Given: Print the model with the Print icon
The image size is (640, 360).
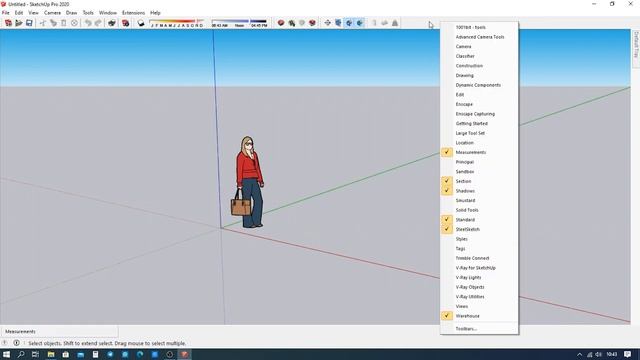Looking at the screenshot, I should click(x=111, y=23).
